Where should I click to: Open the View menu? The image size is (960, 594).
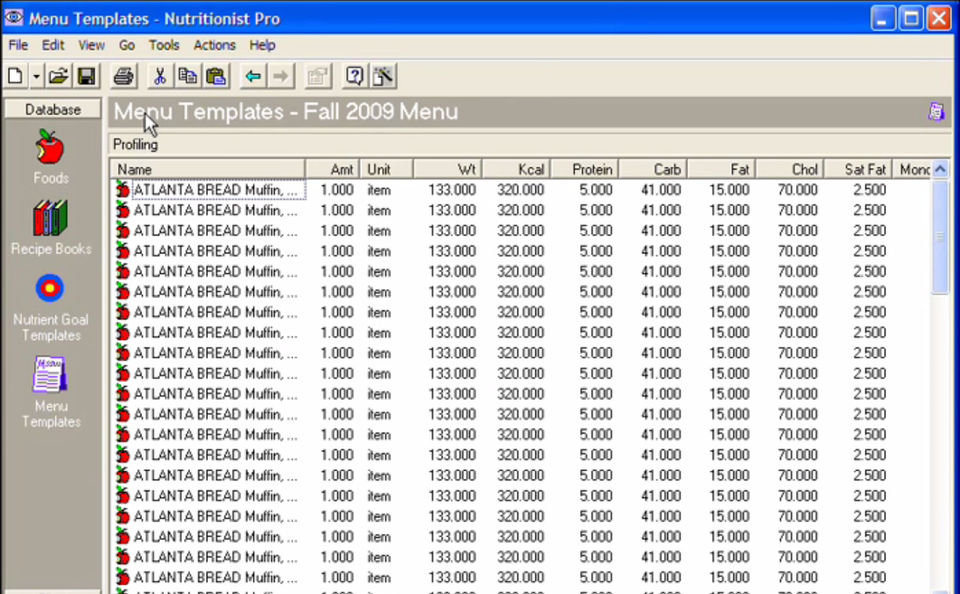pyautogui.click(x=91, y=45)
